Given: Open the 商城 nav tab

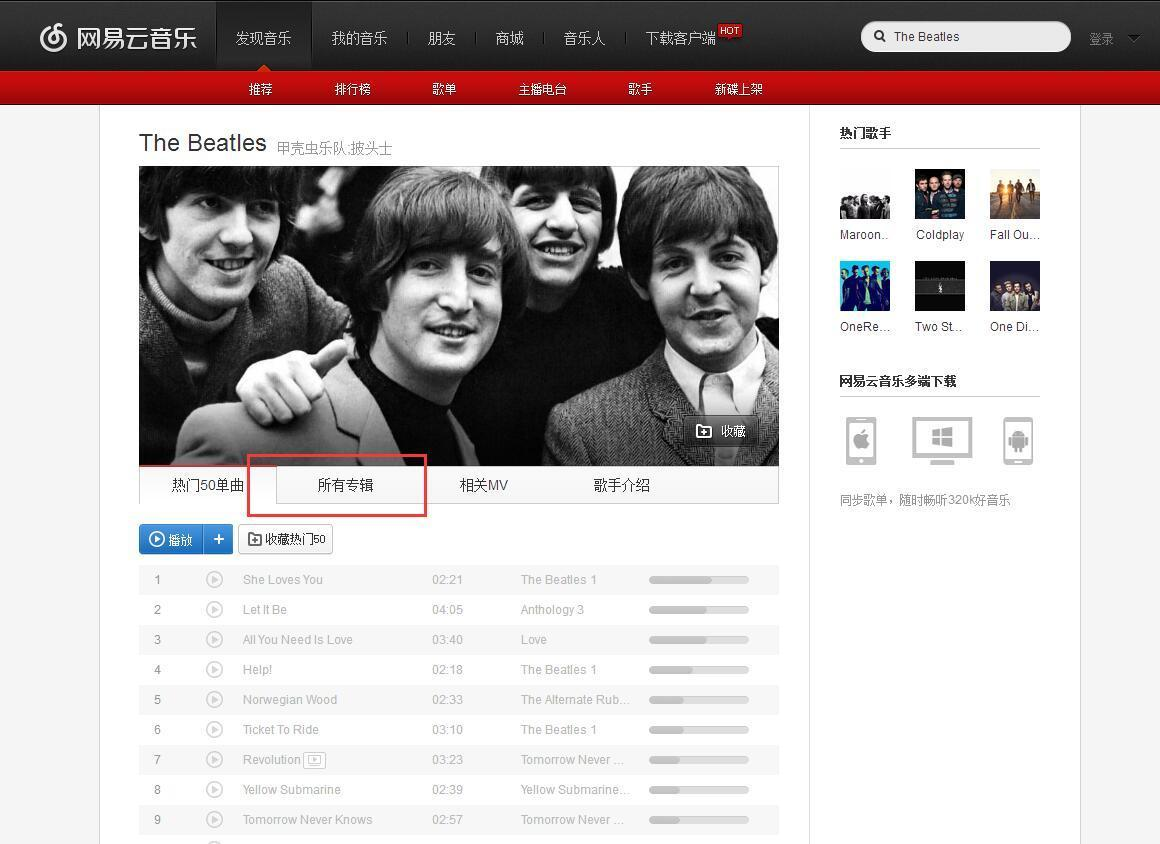Looking at the screenshot, I should (510, 38).
